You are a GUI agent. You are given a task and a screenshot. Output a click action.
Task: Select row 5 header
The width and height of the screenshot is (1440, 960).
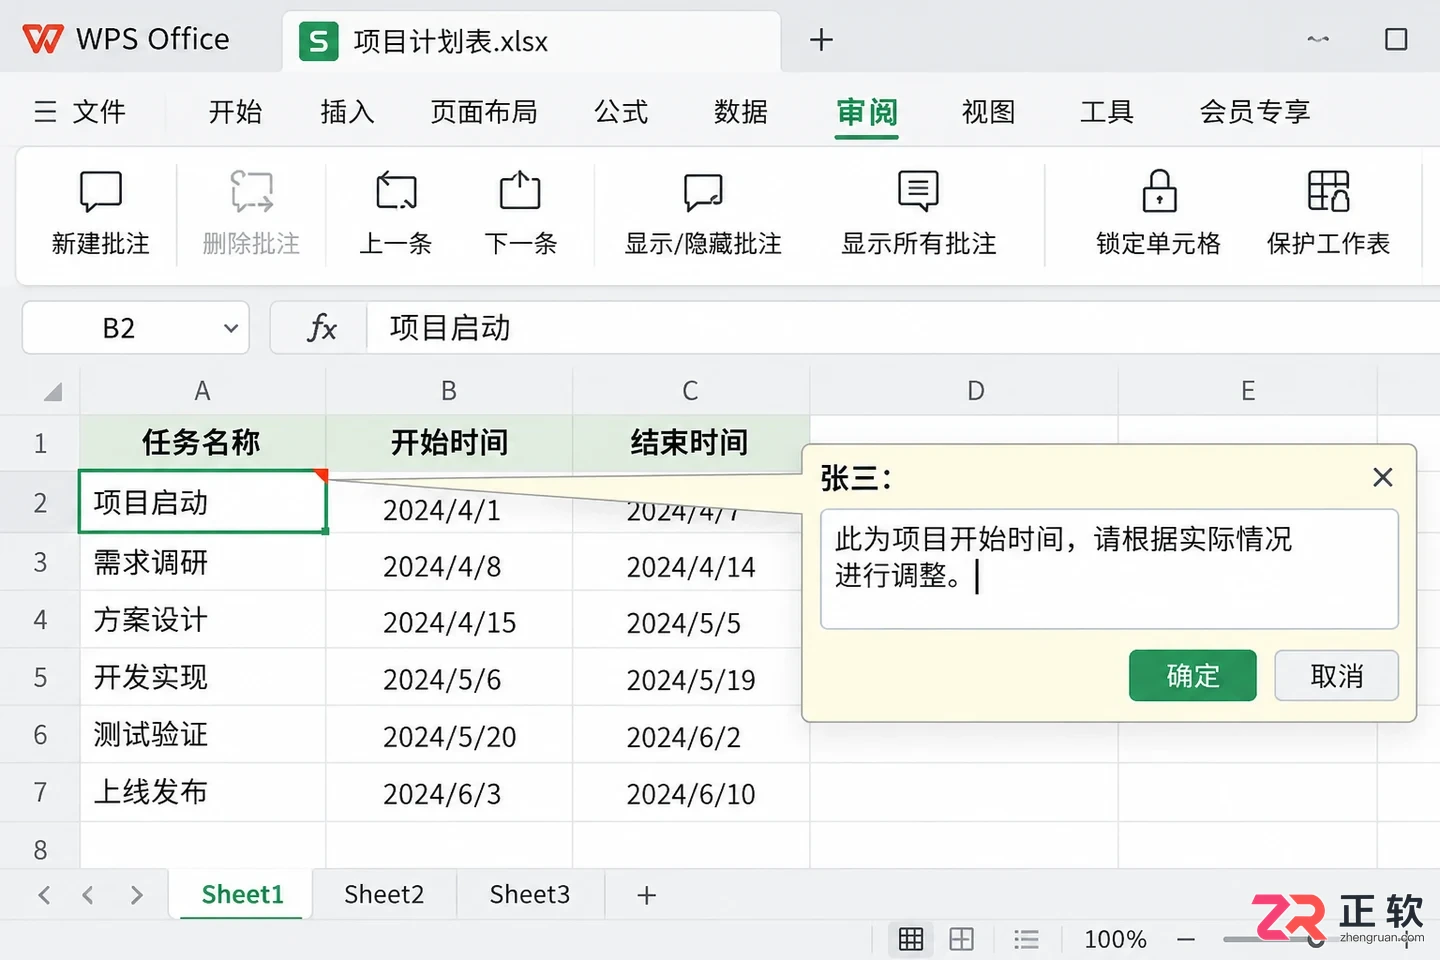[x=40, y=678]
